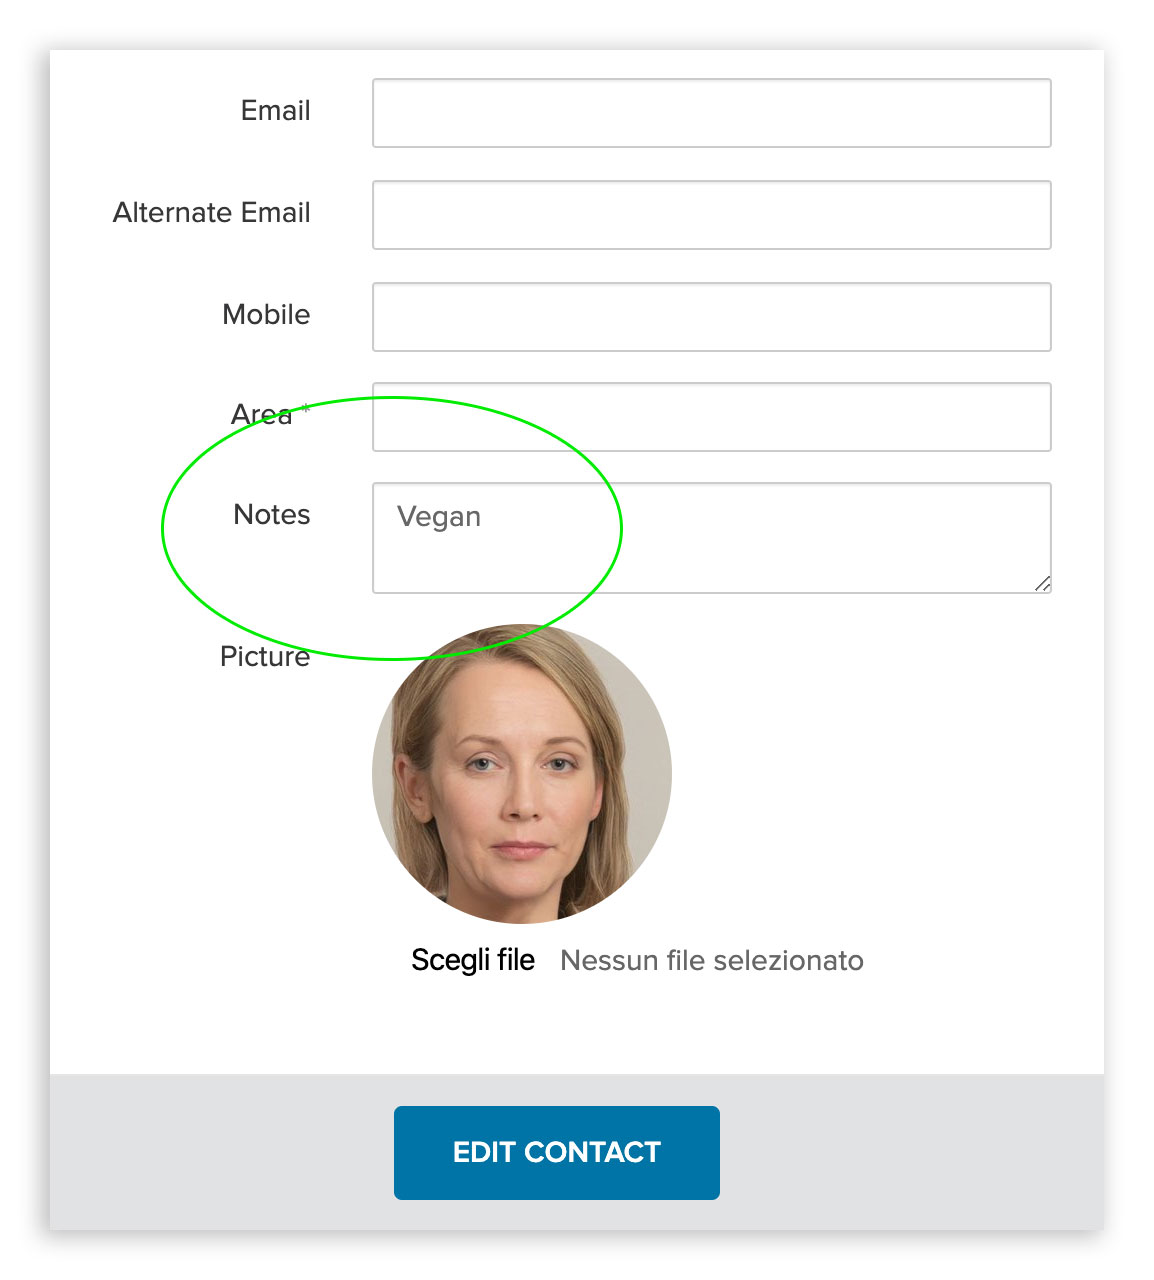Click the Email field label

(276, 110)
